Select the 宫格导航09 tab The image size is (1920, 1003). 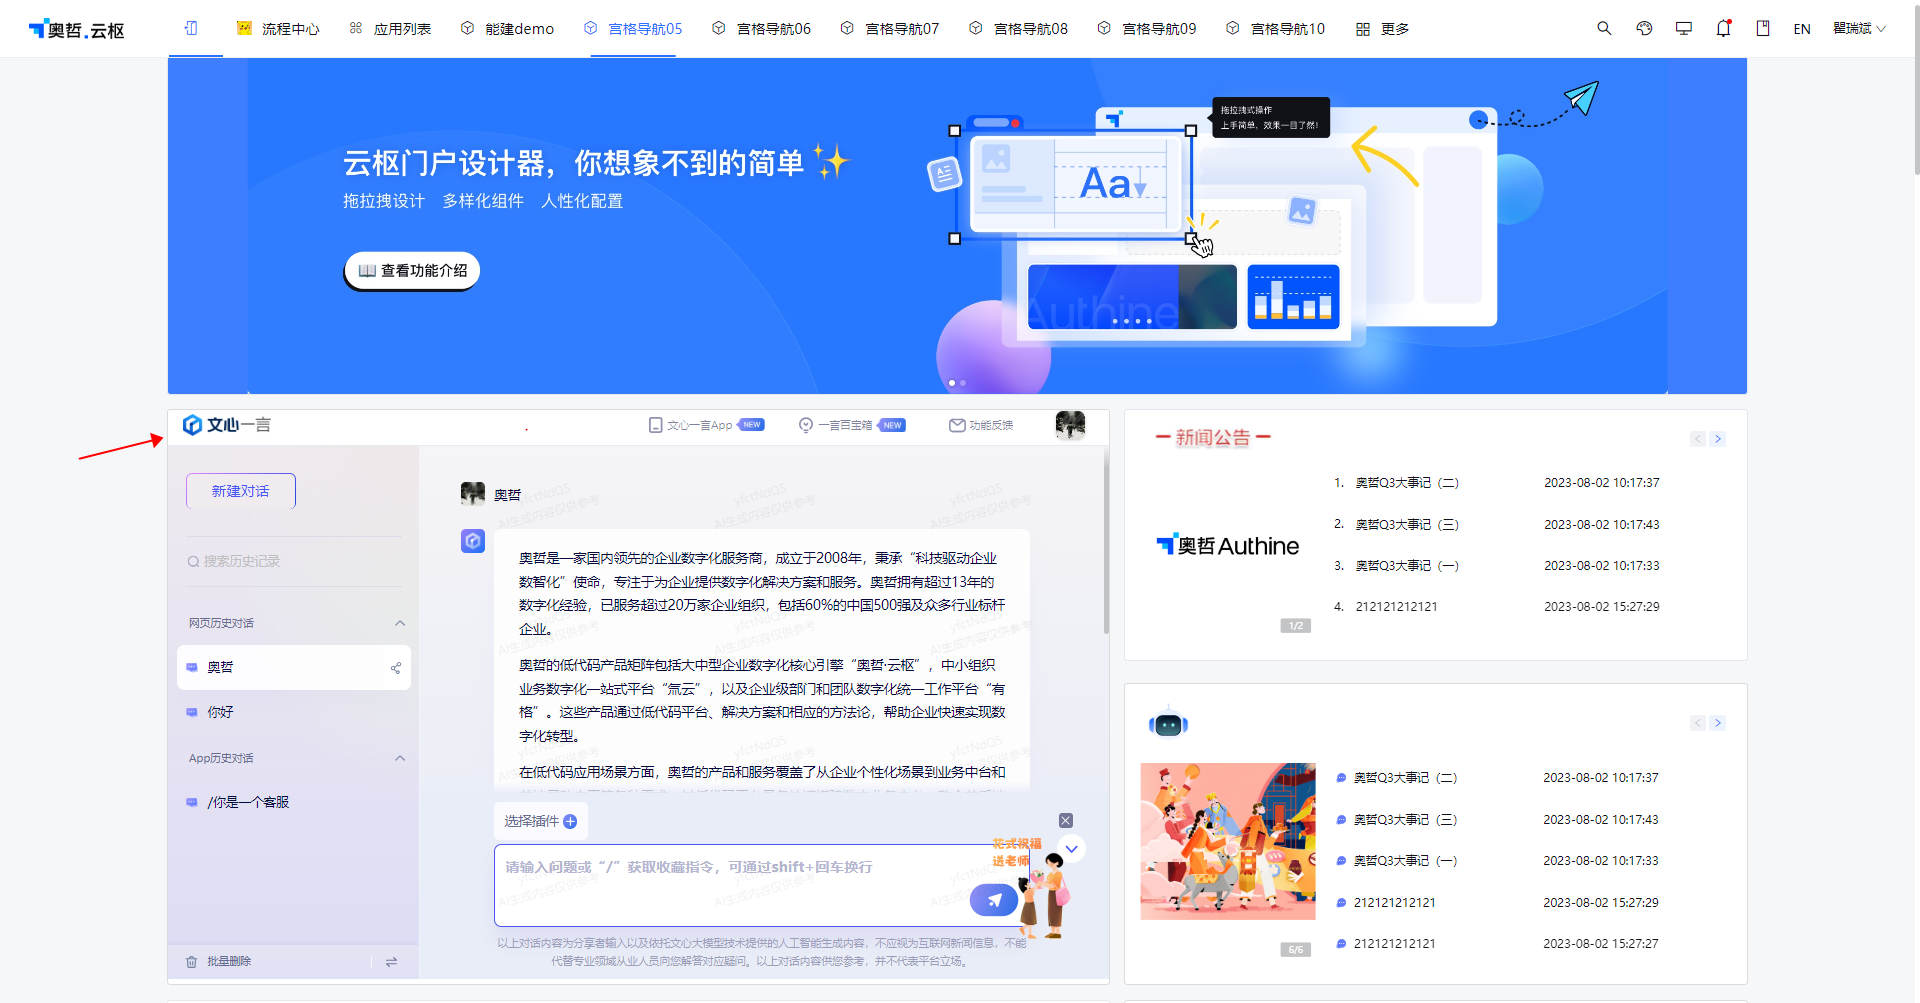(x=1147, y=28)
